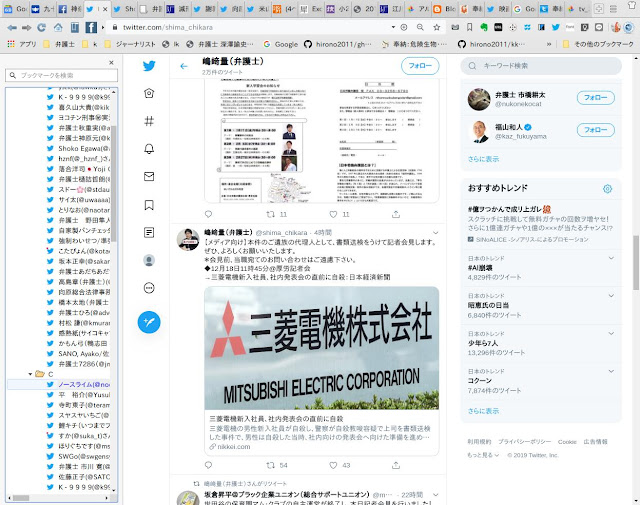
Task: Open options chevron for コクーン trend
Action: click(611, 371)
